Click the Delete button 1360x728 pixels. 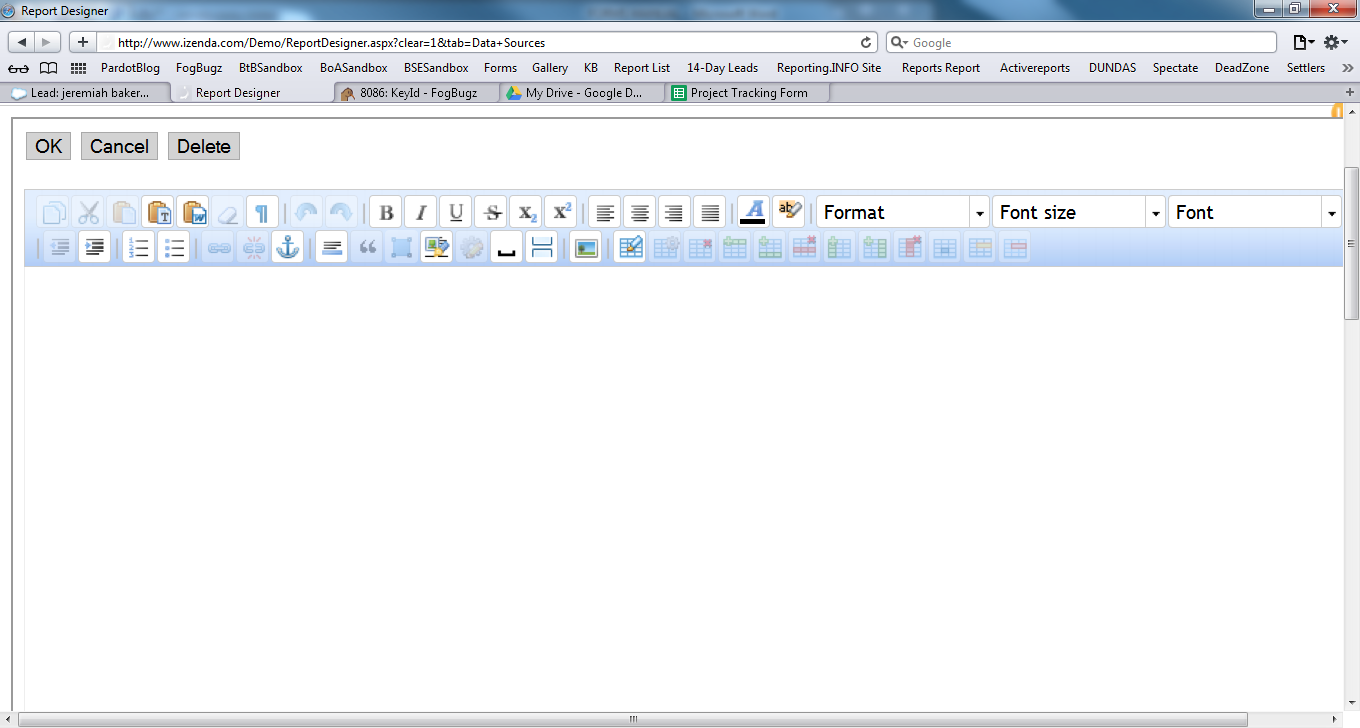[x=204, y=146]
